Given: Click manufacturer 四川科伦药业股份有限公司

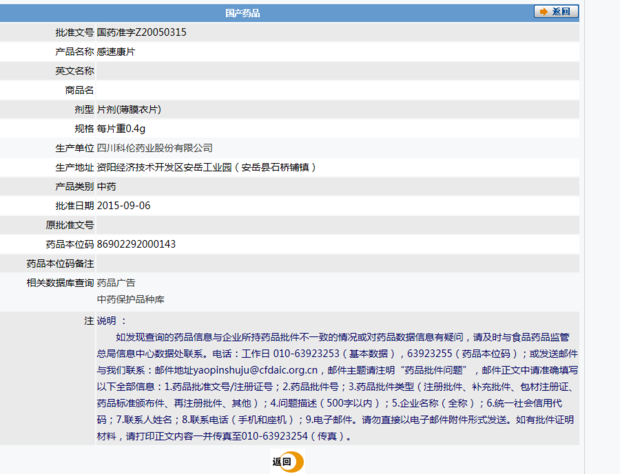Looking at the screenshot, I should 154,148.
